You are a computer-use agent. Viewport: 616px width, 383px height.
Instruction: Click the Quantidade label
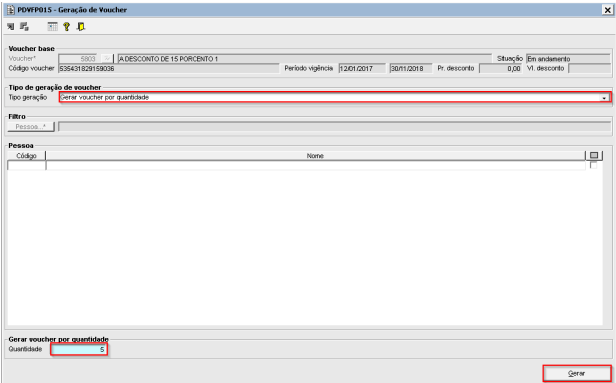(x=25, y=349)
